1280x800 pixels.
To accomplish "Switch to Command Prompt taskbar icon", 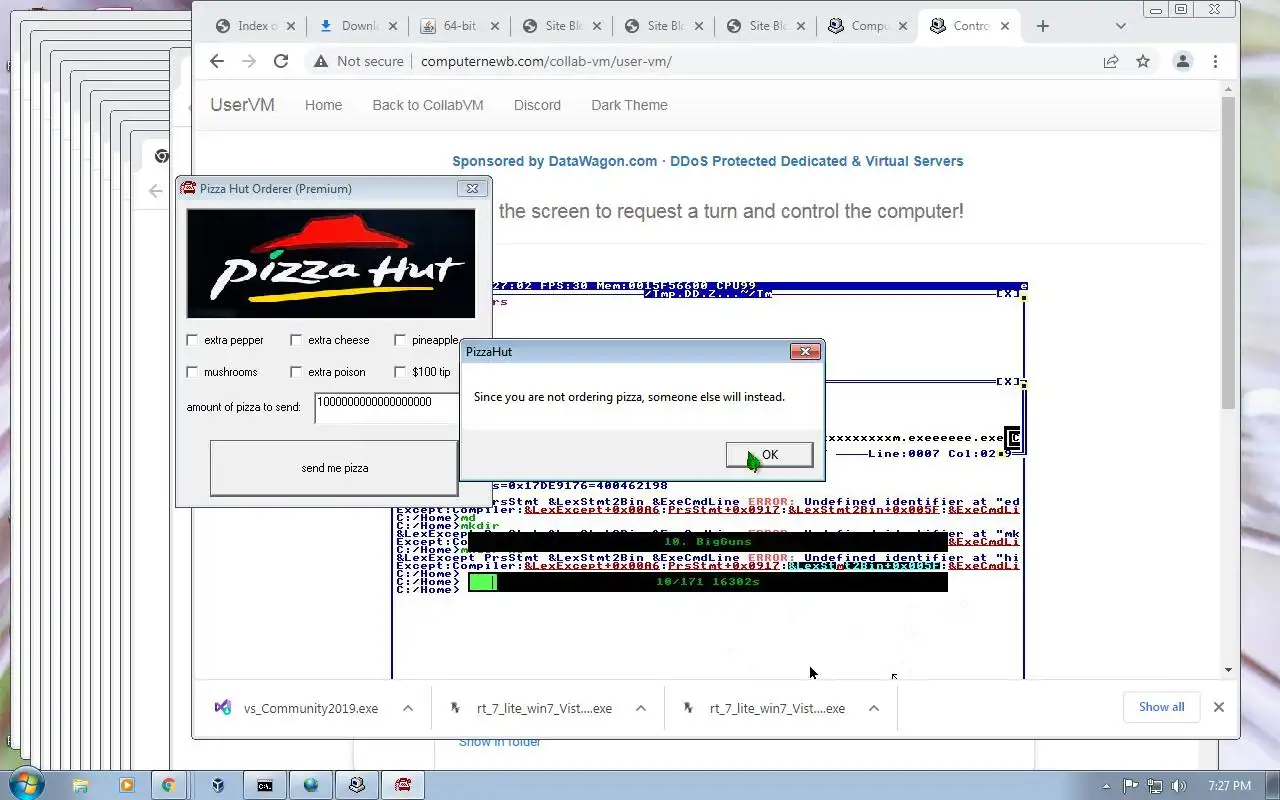I will tap(265, 785).
